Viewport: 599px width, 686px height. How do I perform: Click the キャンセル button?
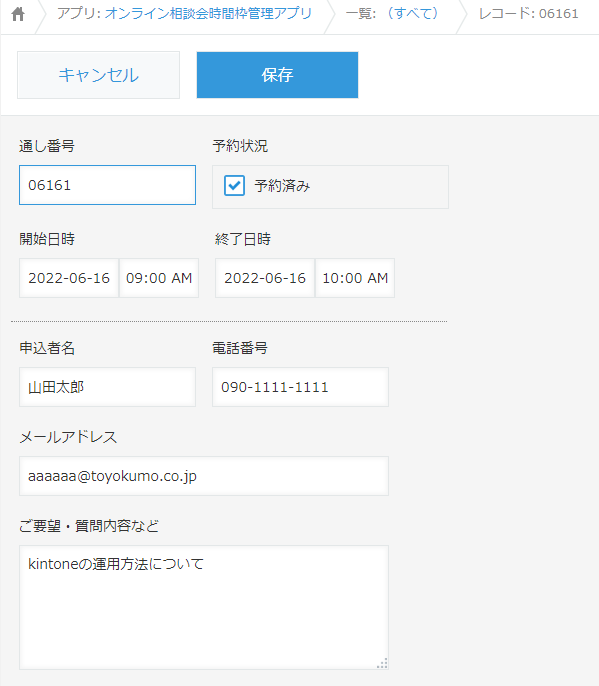(x=98, y=75)
